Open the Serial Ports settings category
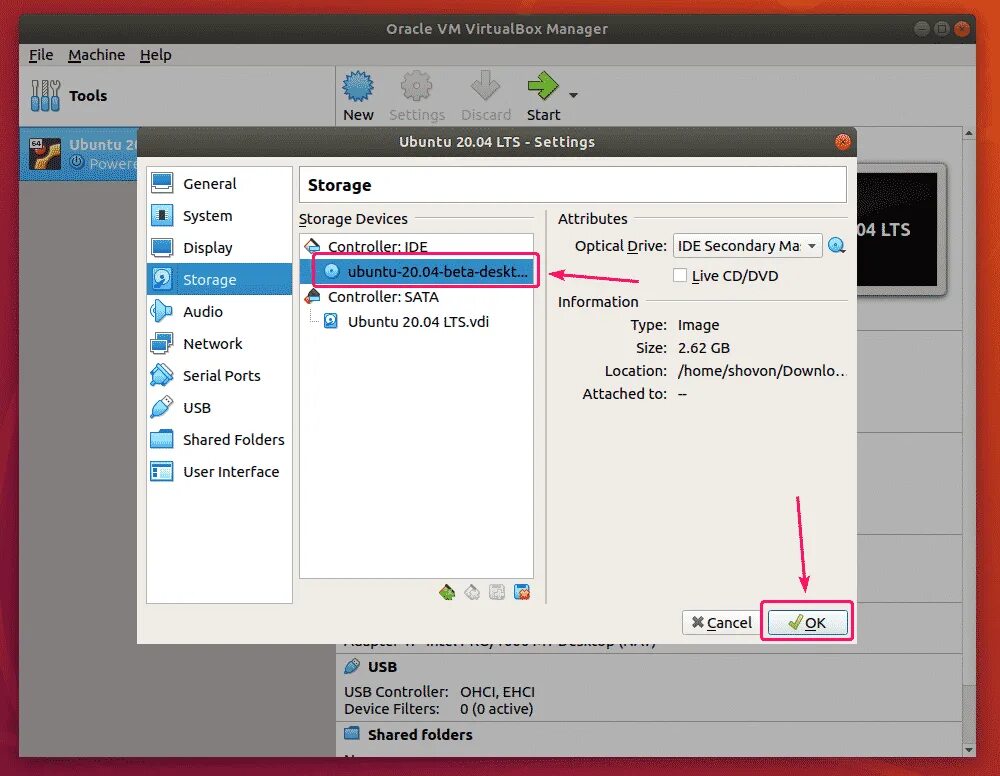 pyautogui.click(x=219, y=376)
